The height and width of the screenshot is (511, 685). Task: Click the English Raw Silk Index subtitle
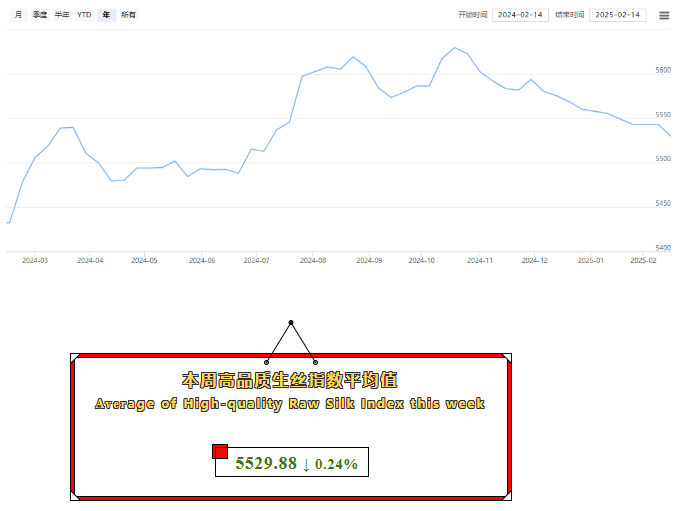pos(290,404)
